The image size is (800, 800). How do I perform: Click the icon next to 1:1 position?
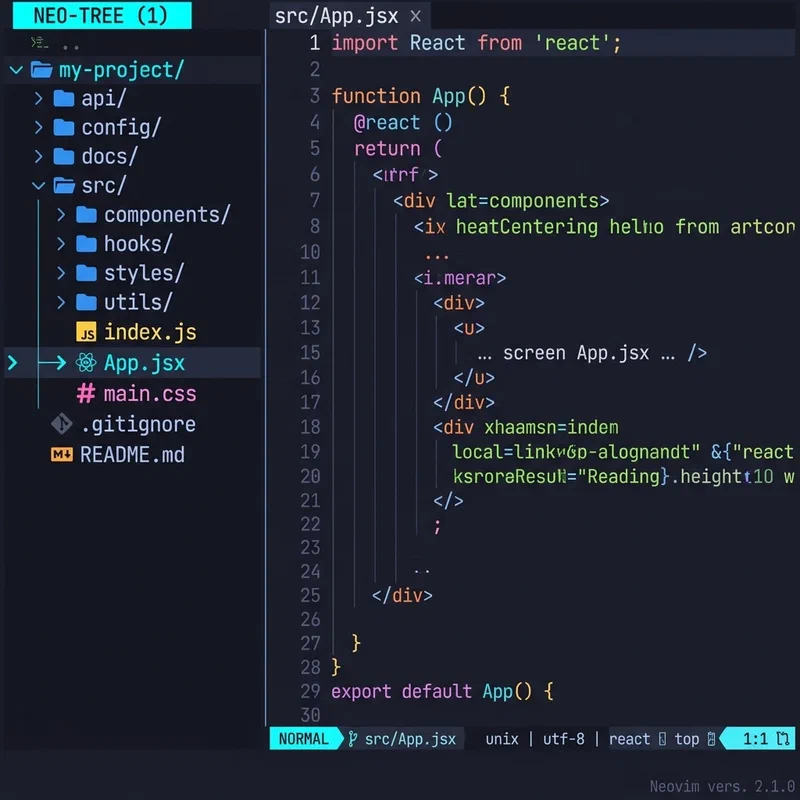[783, 739]
